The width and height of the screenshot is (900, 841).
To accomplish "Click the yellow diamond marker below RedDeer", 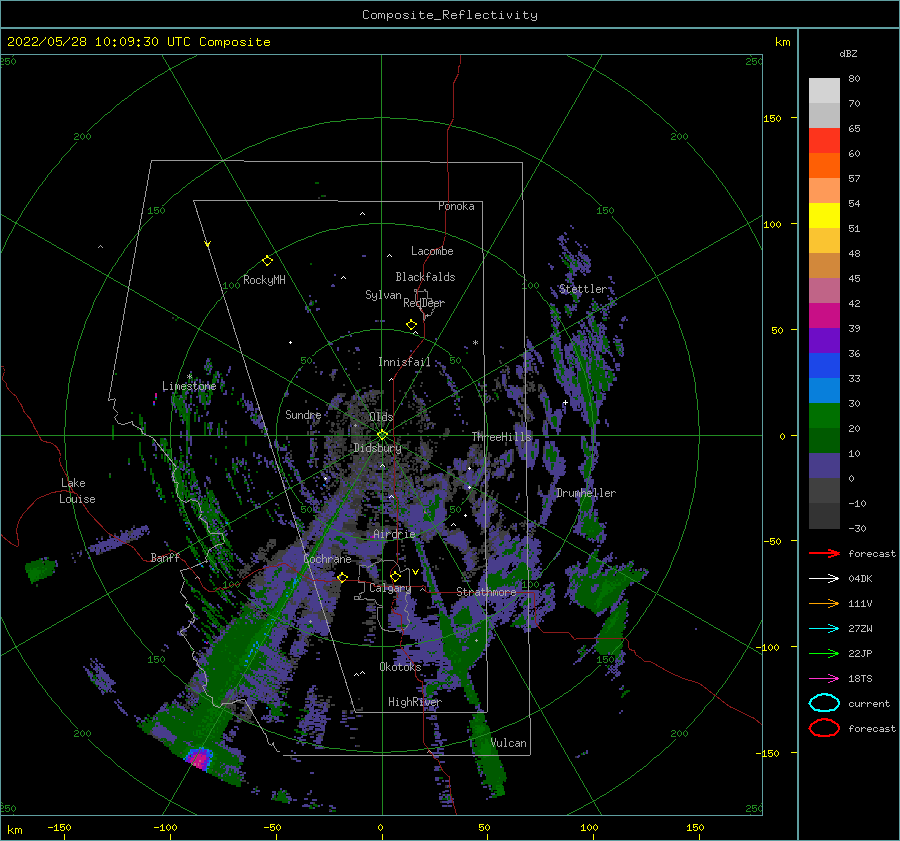I will (x=411, y=325).
